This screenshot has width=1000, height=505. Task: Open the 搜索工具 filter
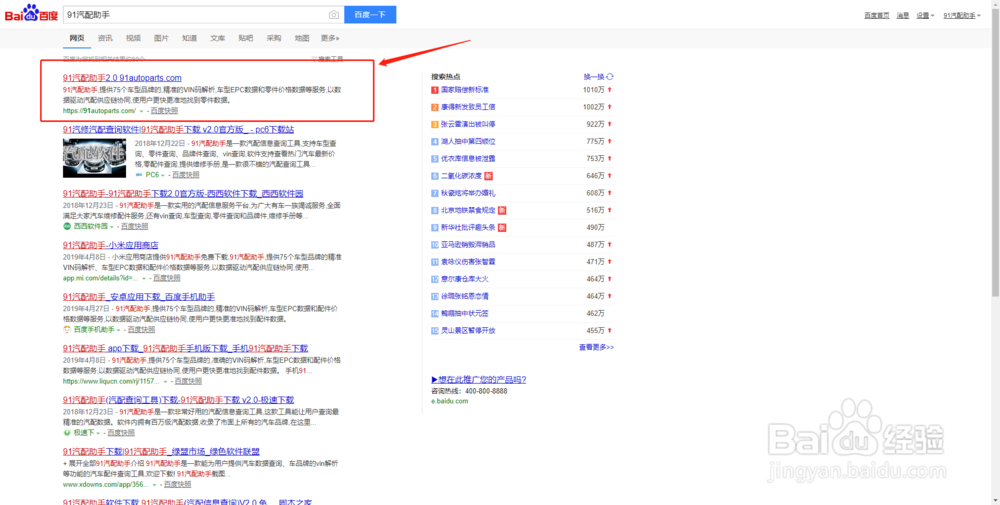pyautogui.click(x=327, y=59)
